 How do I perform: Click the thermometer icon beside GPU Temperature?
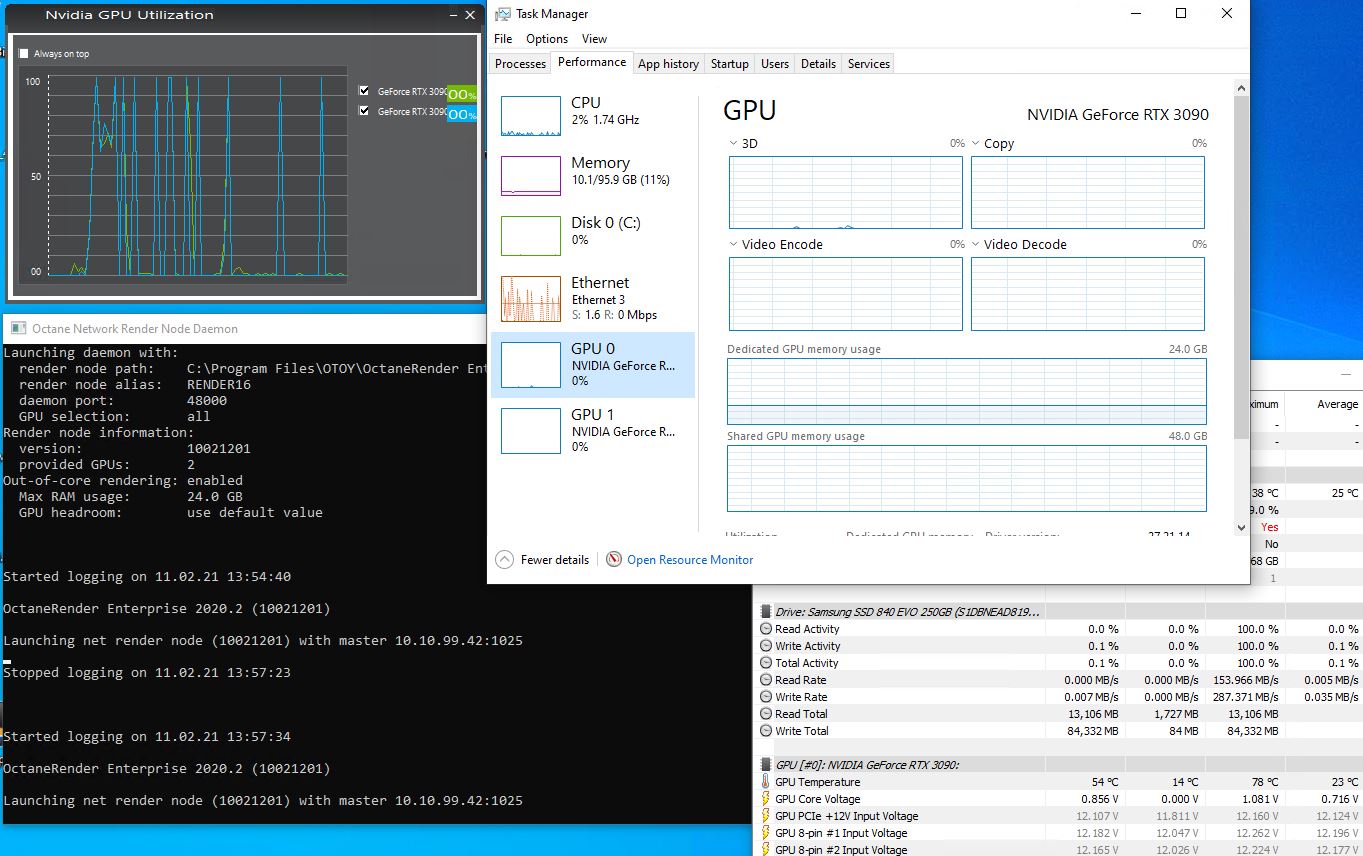766,782
